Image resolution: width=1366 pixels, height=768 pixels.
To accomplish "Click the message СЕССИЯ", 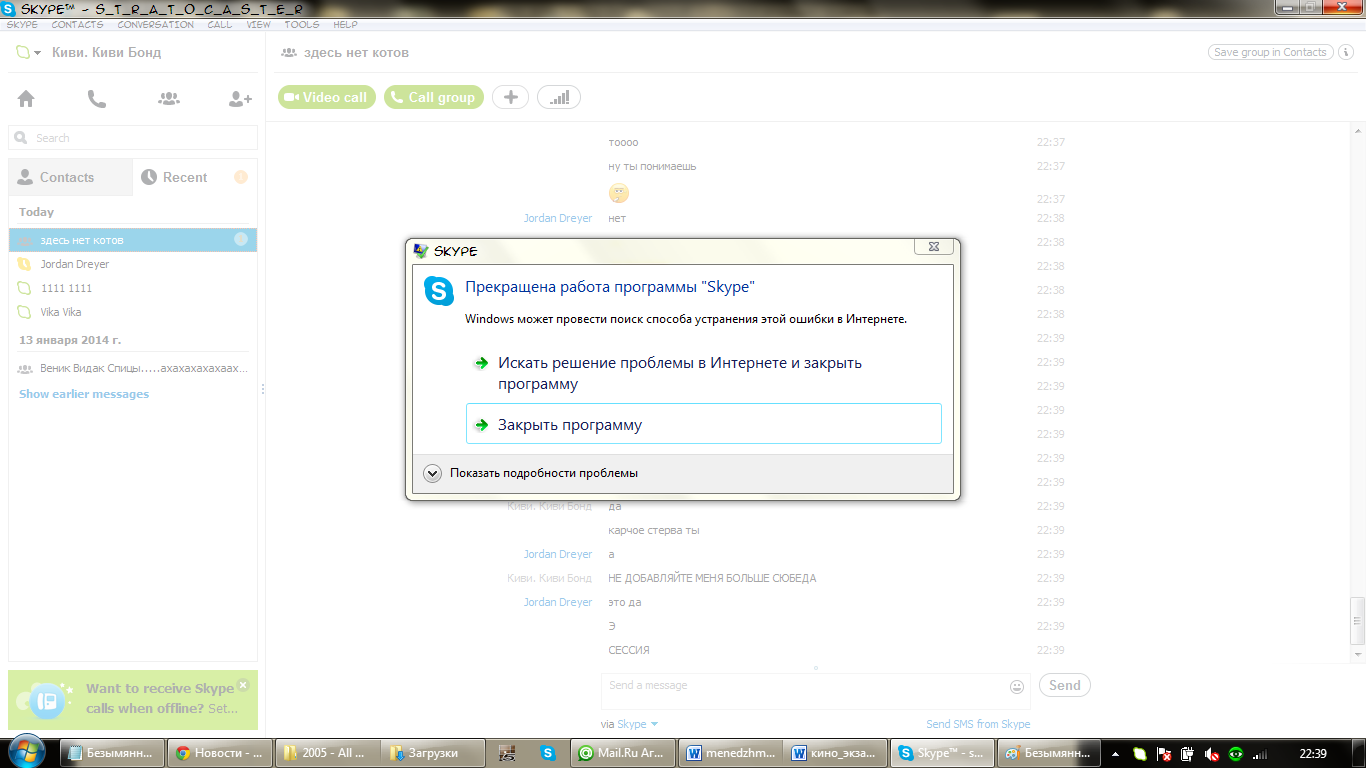I will click(629, 650).
